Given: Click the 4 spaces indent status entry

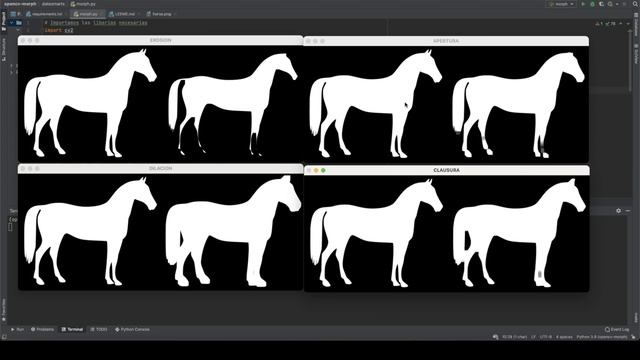Looking at the screenshot, I should pos(564,337).
